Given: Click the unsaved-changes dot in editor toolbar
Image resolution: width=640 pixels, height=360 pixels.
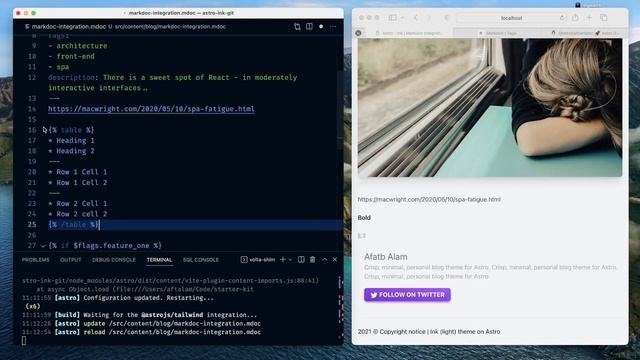Looking at the screenshot, I should [x=321, y=27].
